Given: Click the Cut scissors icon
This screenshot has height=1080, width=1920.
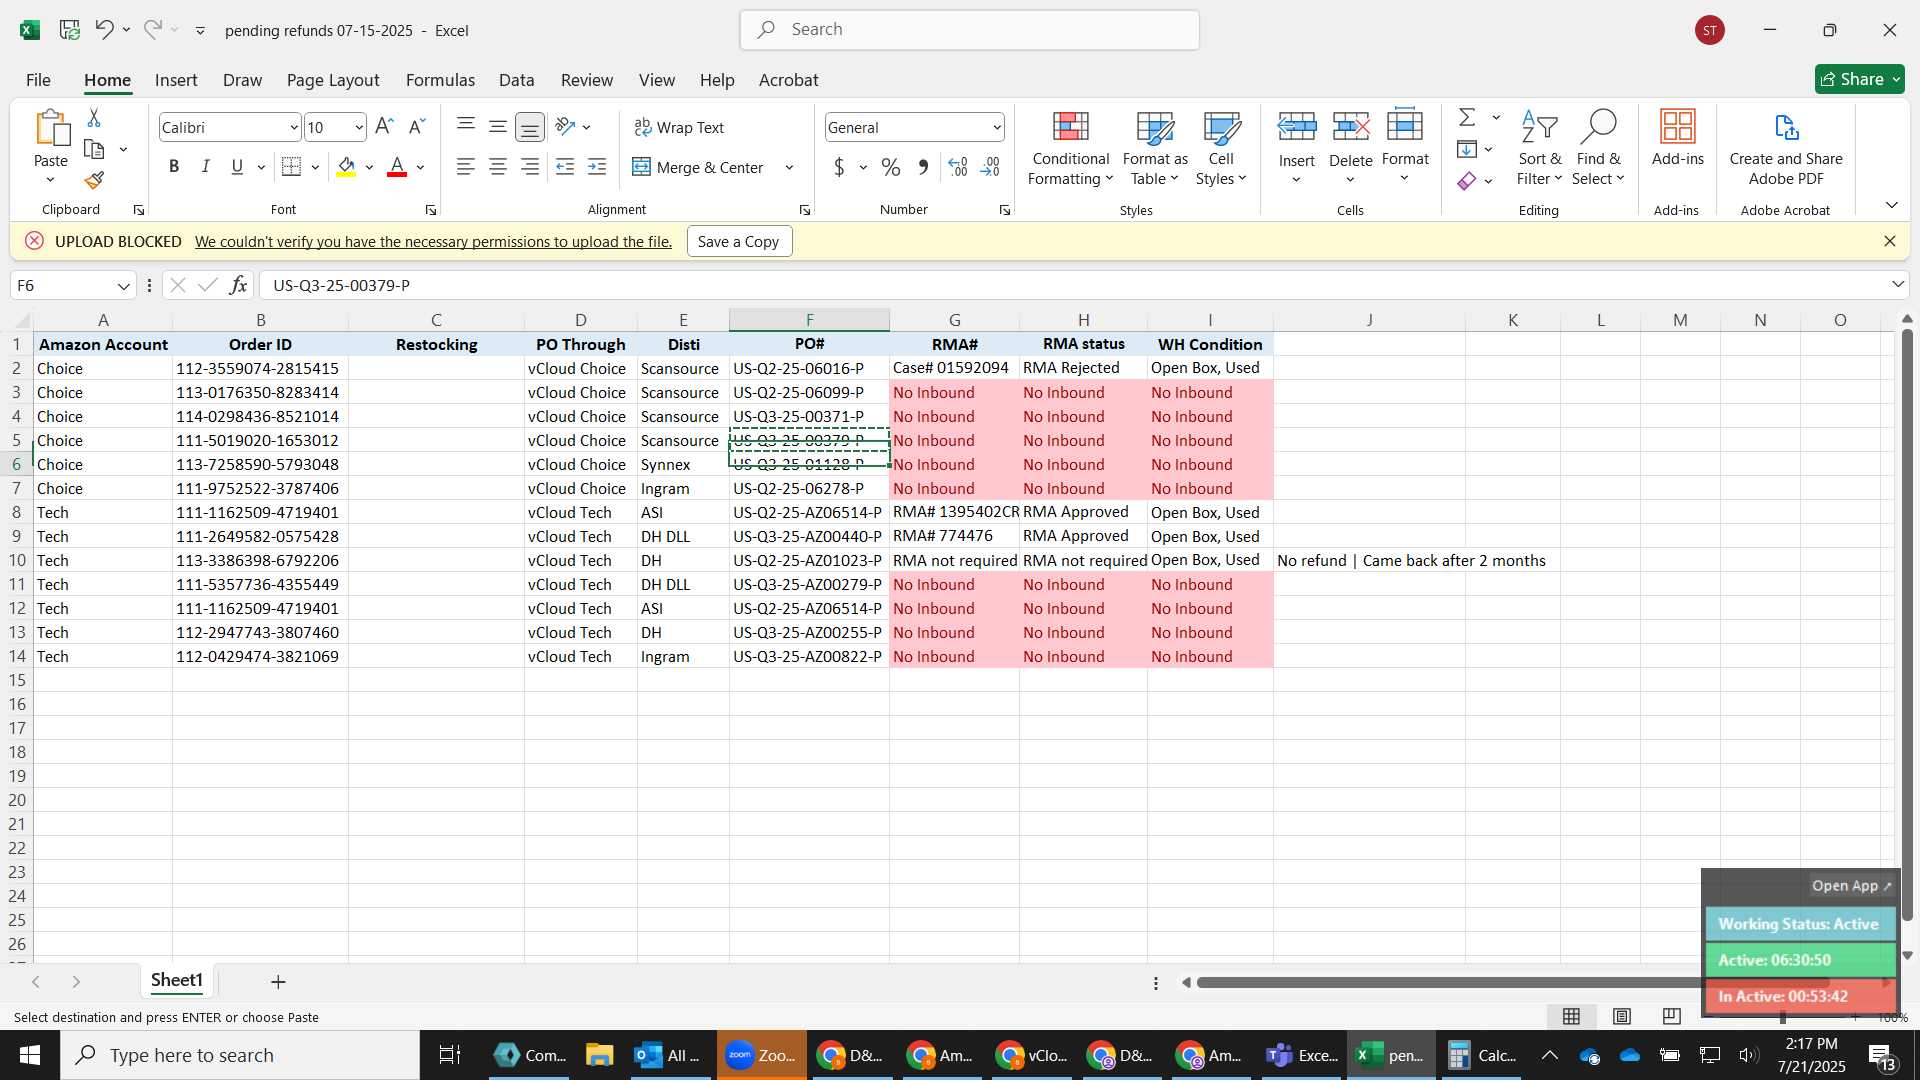Looking at the screenshot, I should (x=94, y=118).
